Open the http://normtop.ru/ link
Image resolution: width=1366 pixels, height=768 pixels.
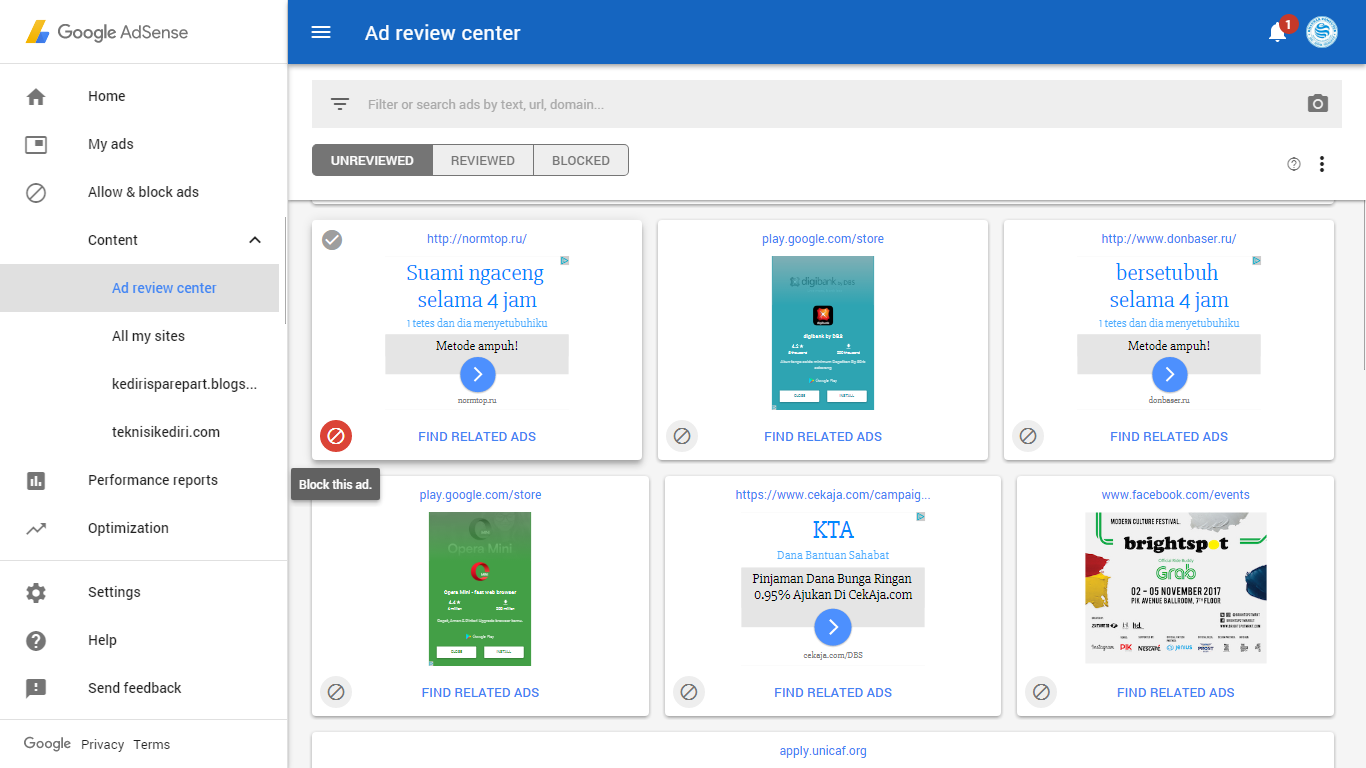point(477,239)
